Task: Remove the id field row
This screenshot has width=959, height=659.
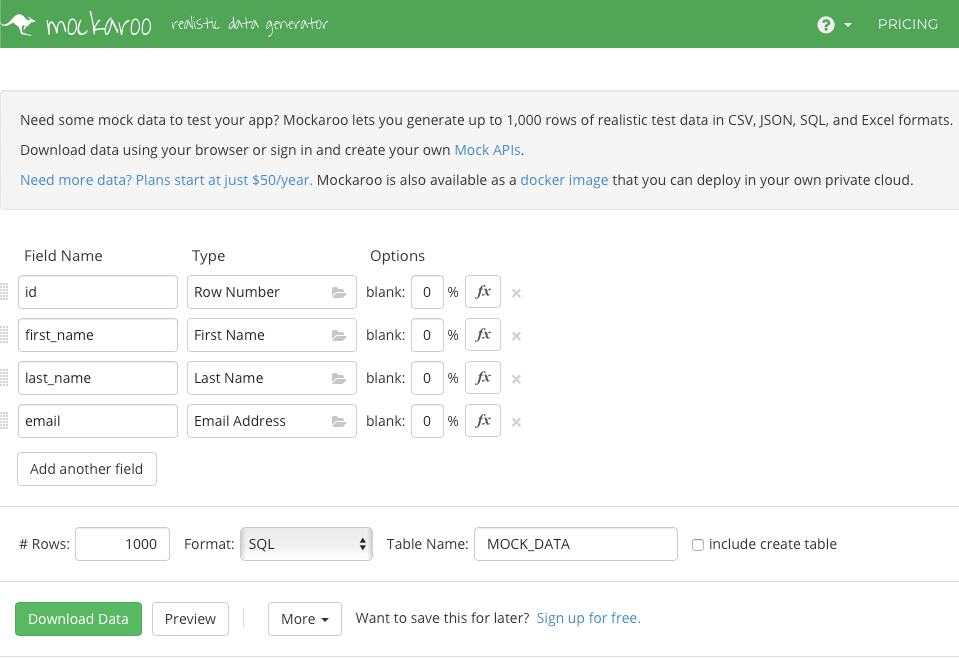Action: click(516, 293)
